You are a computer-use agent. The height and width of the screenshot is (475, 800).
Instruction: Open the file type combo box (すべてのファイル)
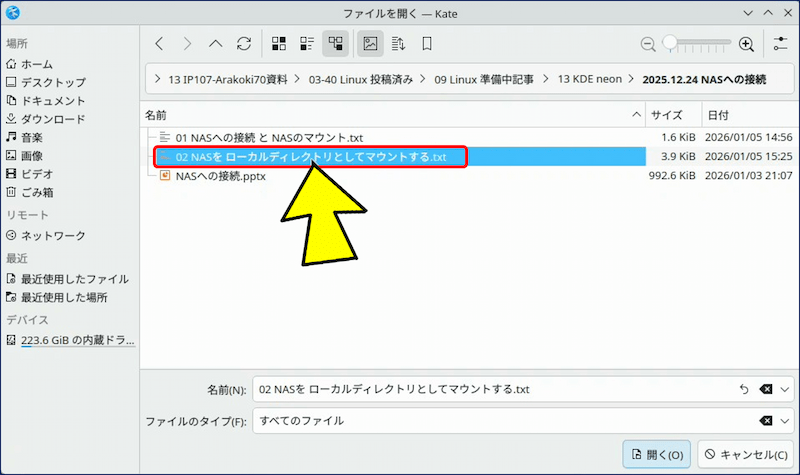(523, 421)
